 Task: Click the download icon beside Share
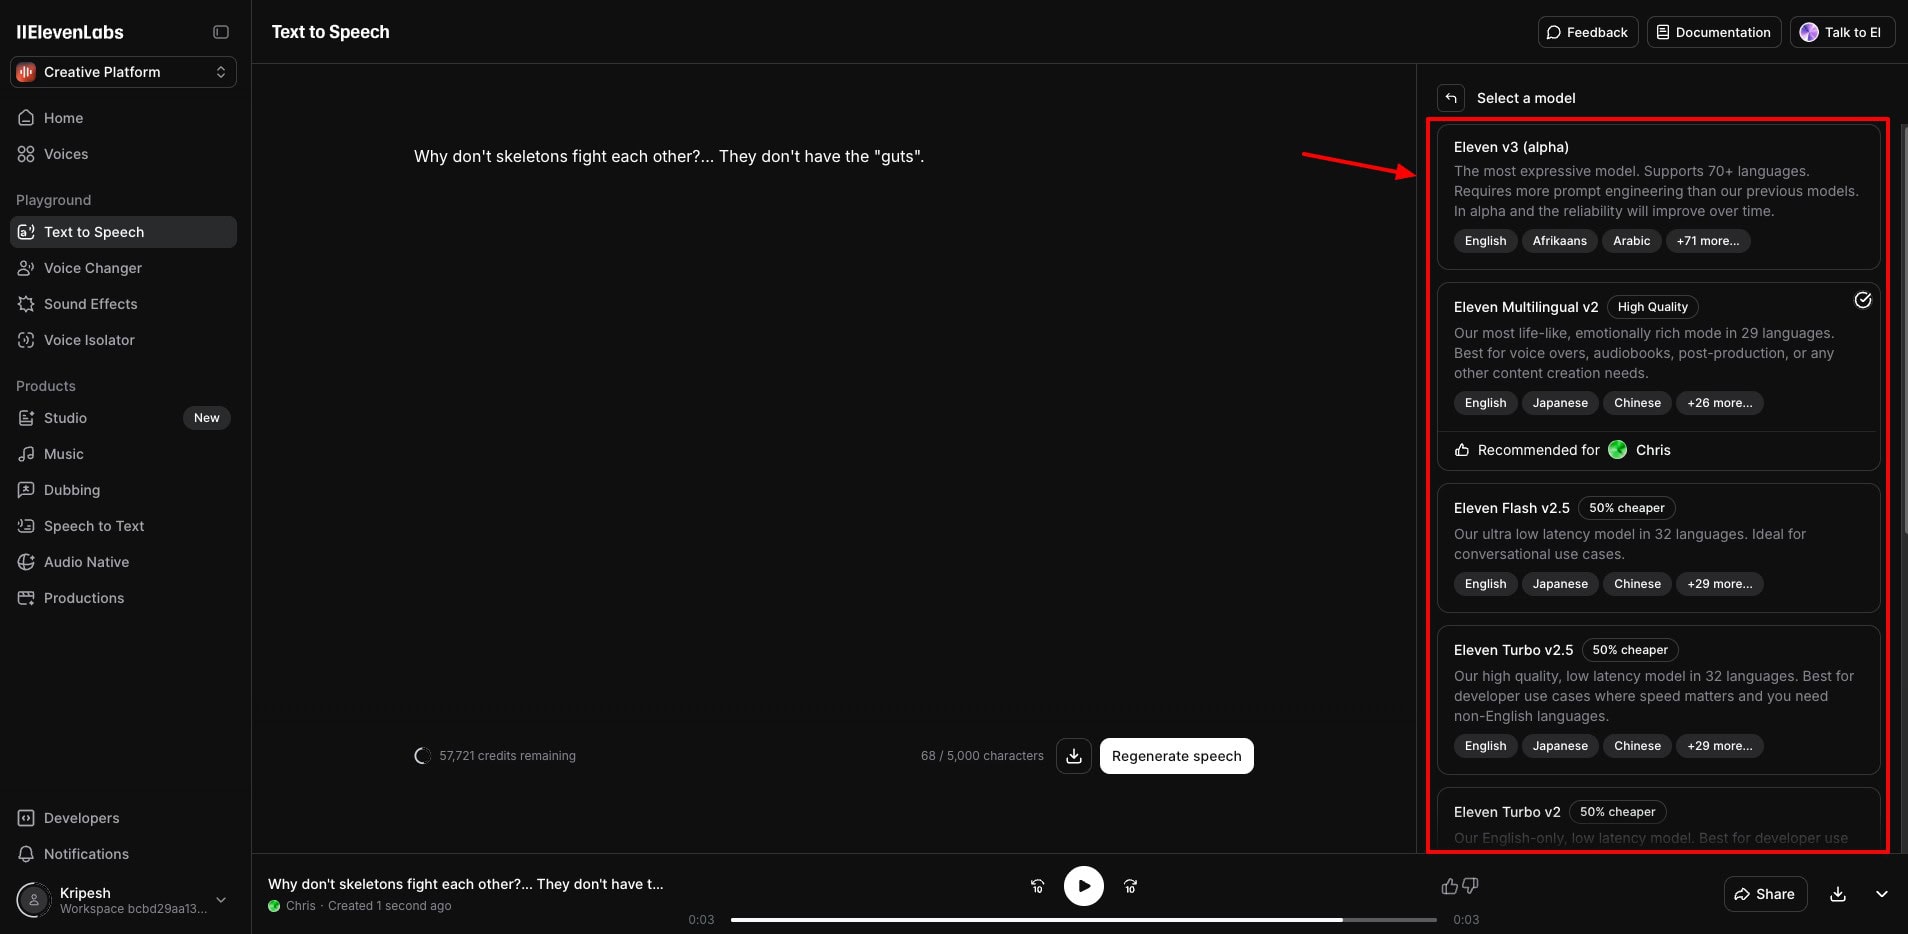(1837, 894)
